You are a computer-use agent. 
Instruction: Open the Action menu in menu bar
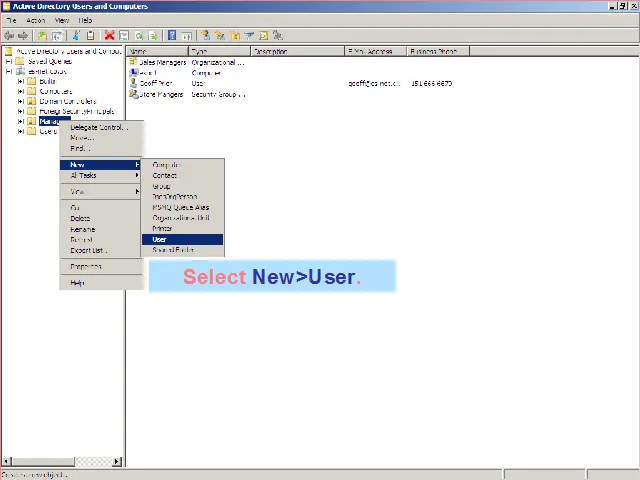coord(36,20)
